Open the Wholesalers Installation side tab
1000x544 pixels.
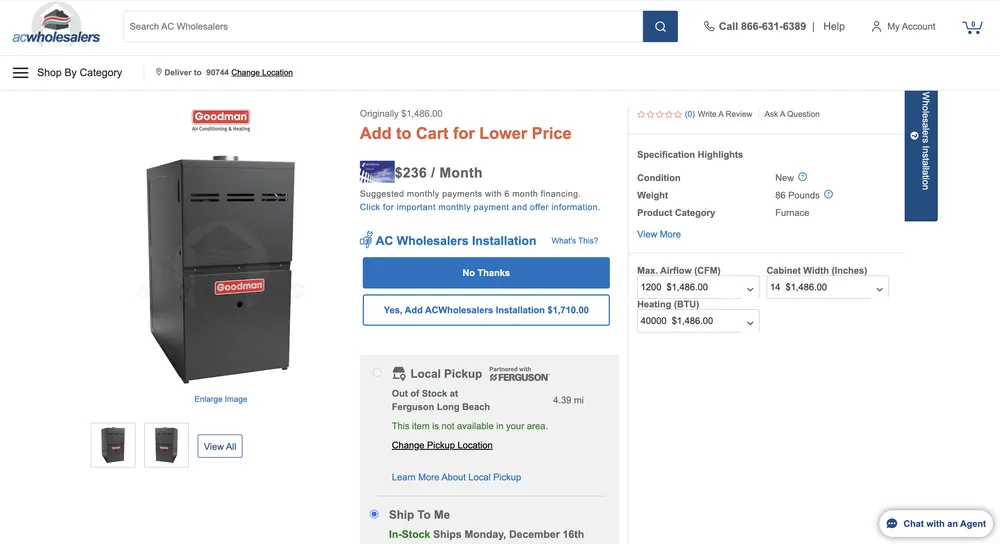[921, 155]
